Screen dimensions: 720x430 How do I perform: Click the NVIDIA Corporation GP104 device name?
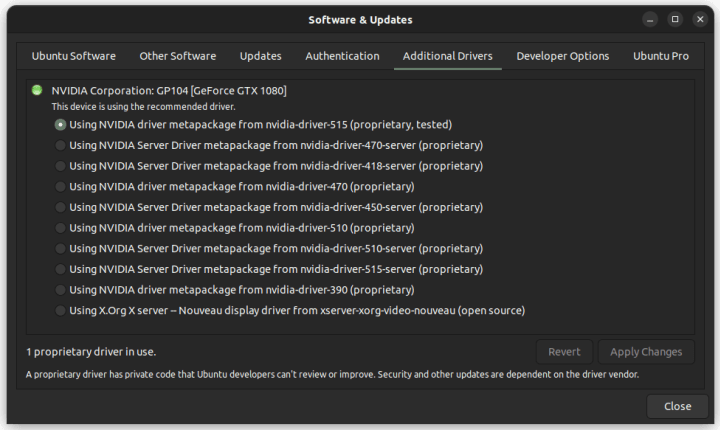click(x=169, y=91)
